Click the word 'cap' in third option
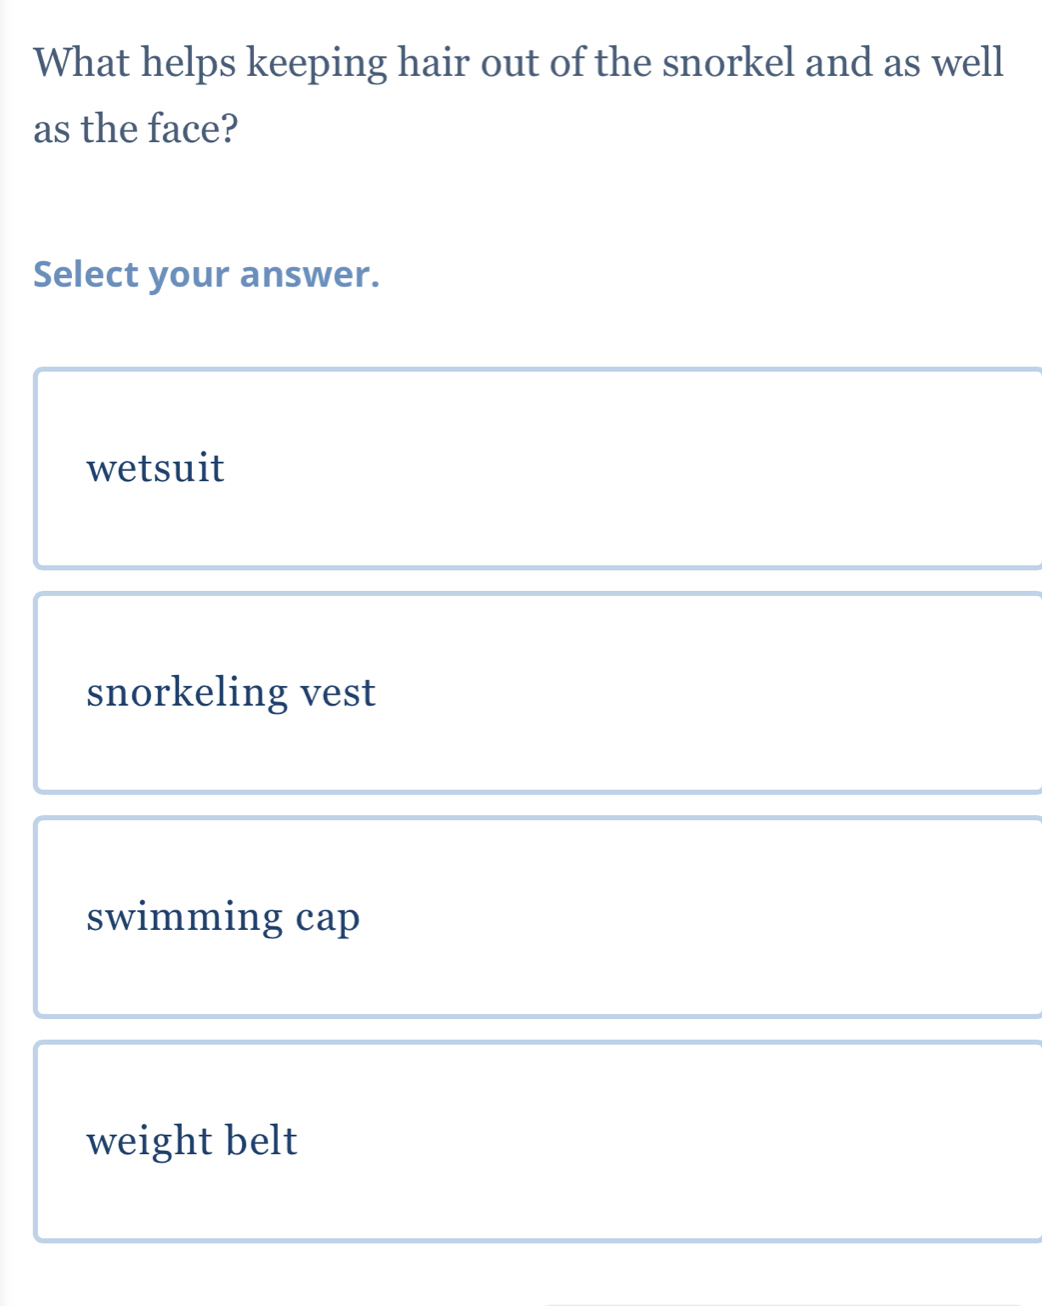Viewport: 1042px width, 1306px height. tap(328, 918)
